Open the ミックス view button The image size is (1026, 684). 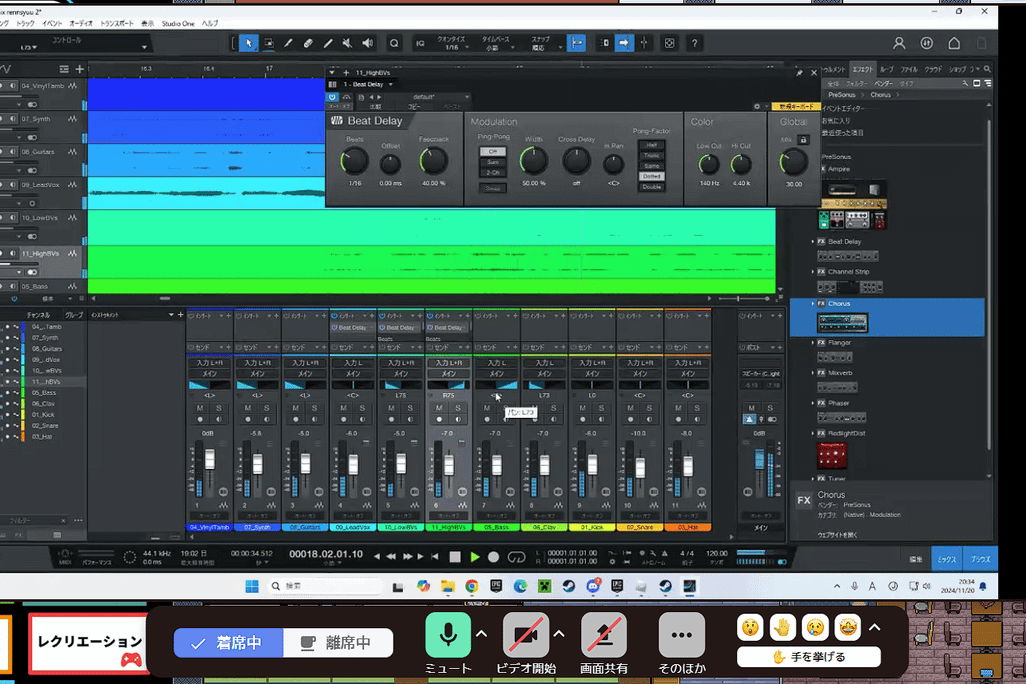(x=947, y=560)
